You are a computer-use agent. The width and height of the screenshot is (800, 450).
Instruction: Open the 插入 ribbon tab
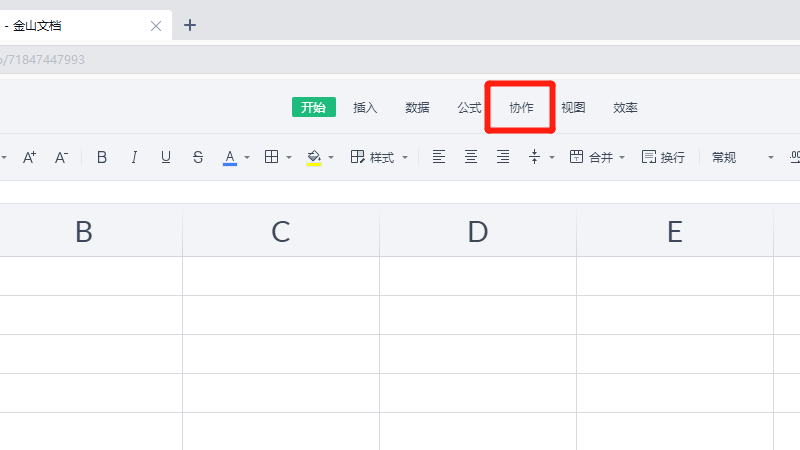(365, 108)
